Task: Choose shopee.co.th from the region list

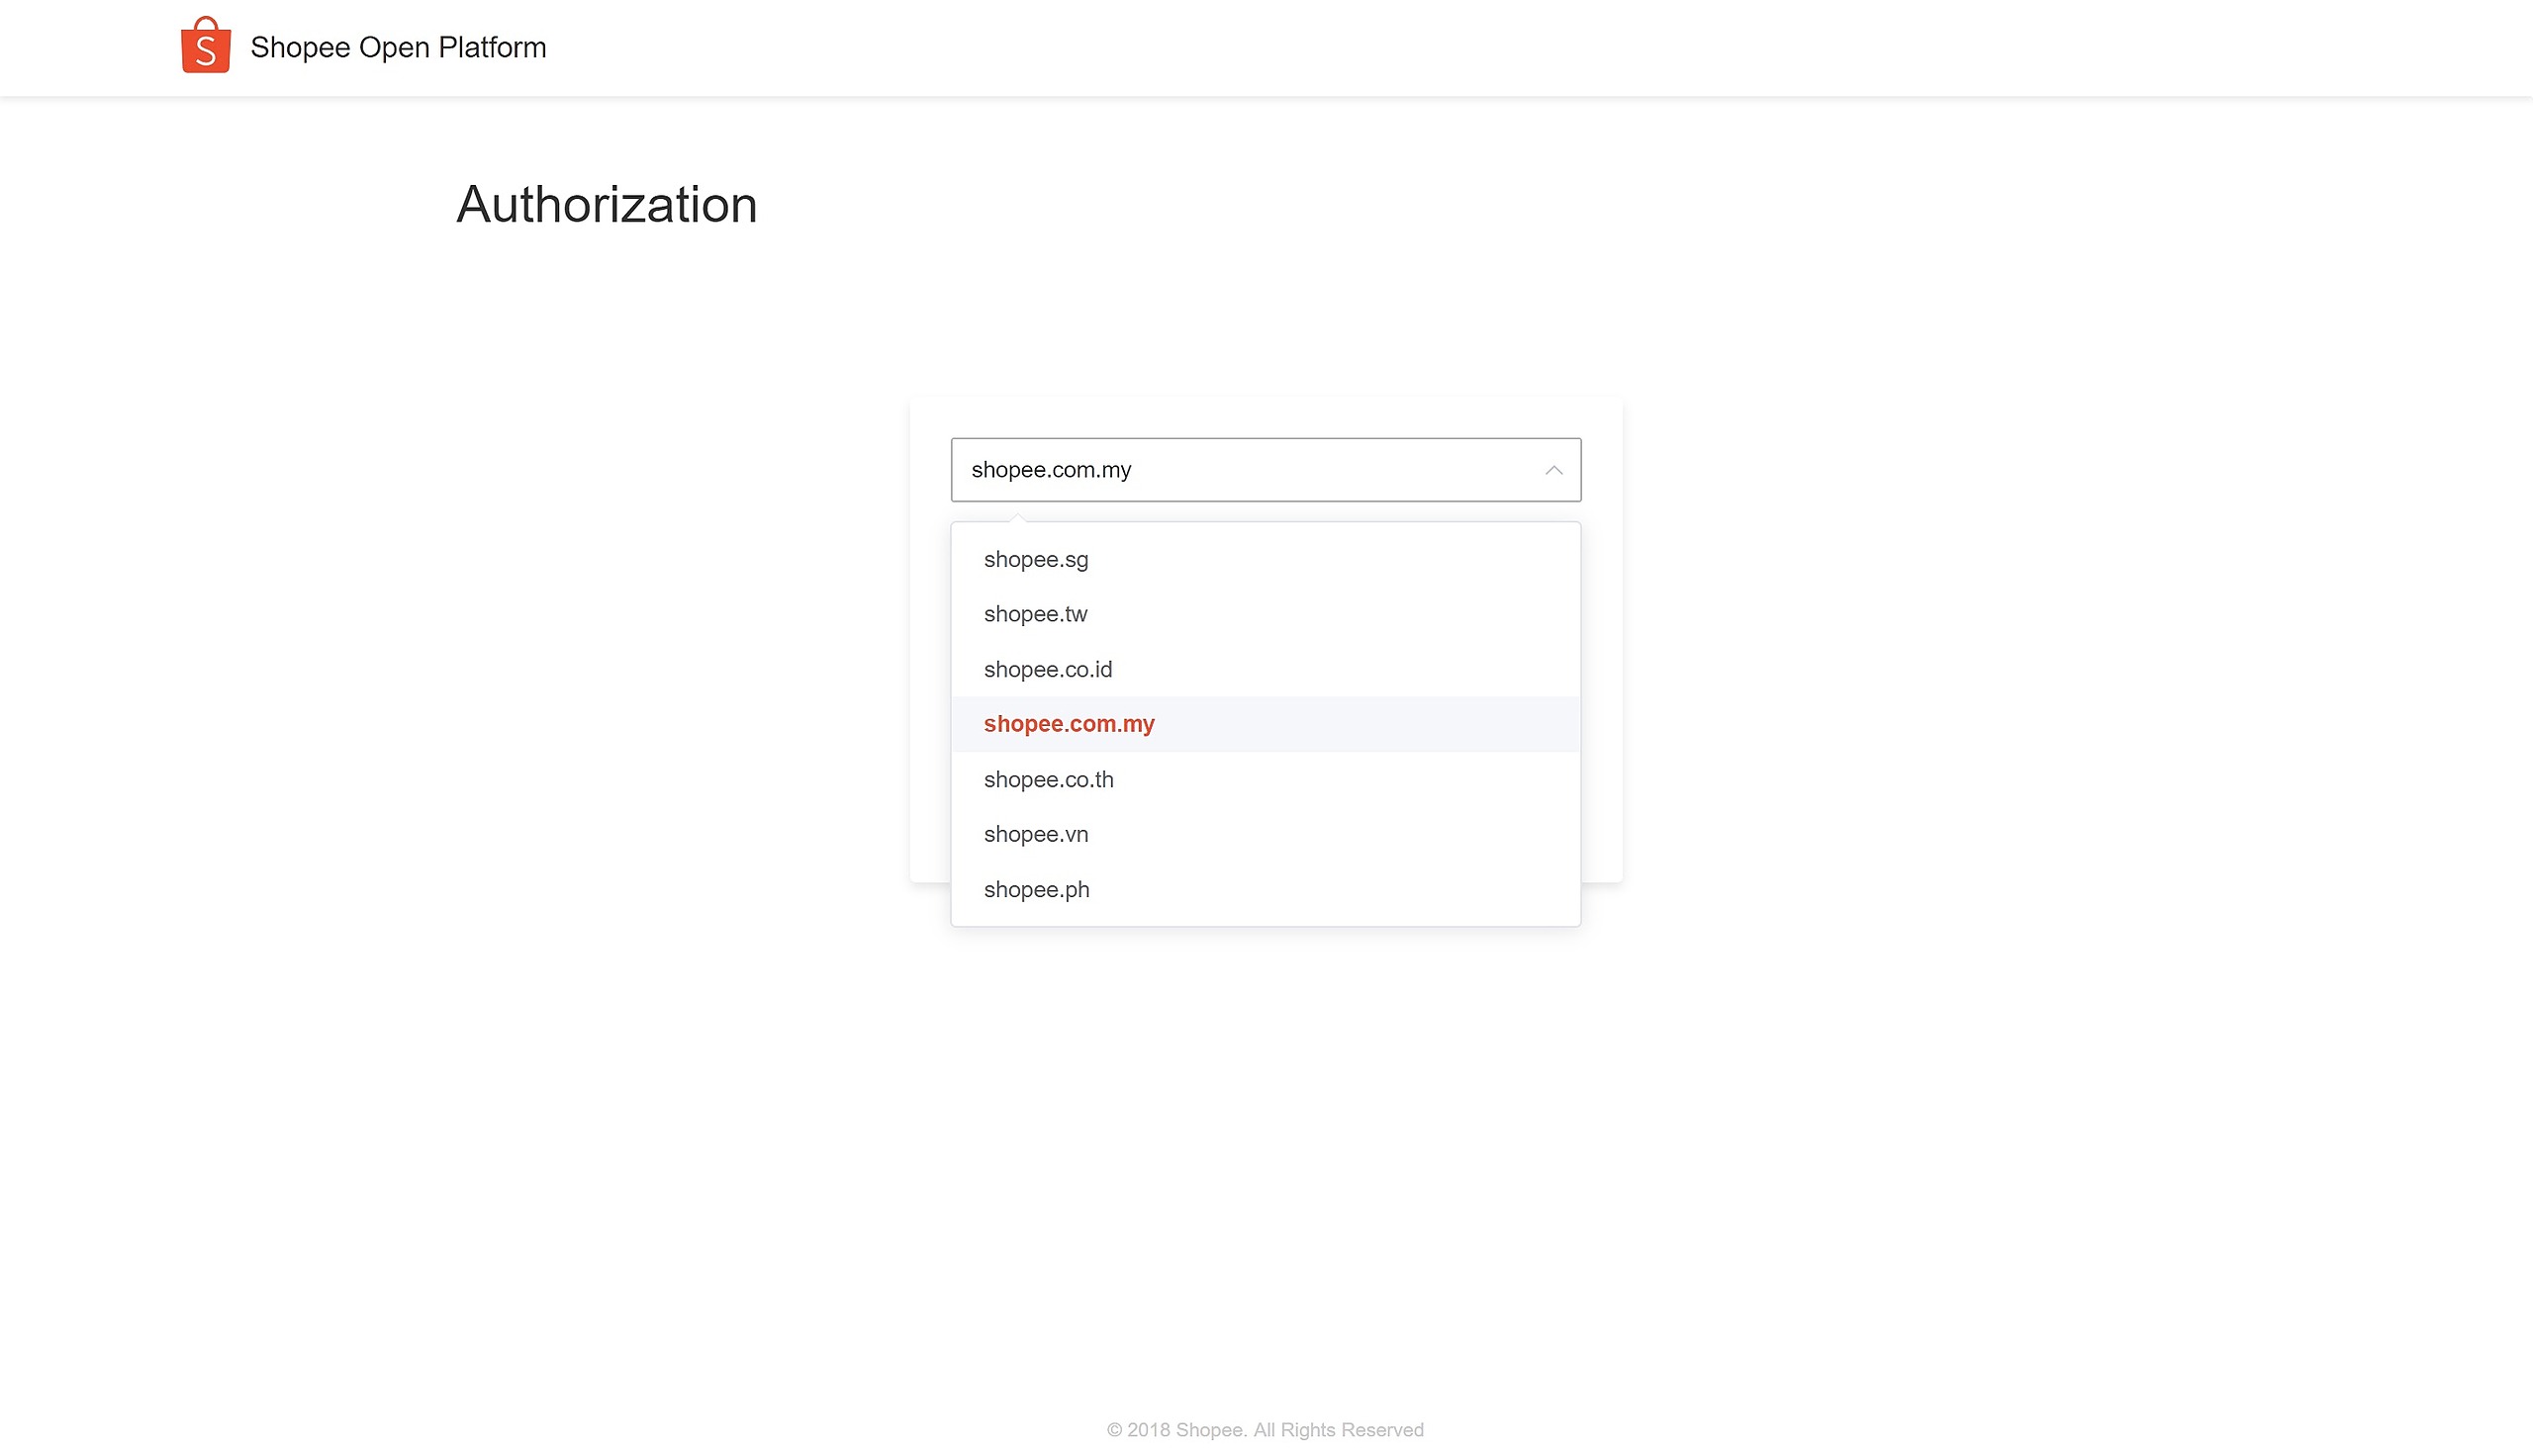Action: coord(1048,779)
